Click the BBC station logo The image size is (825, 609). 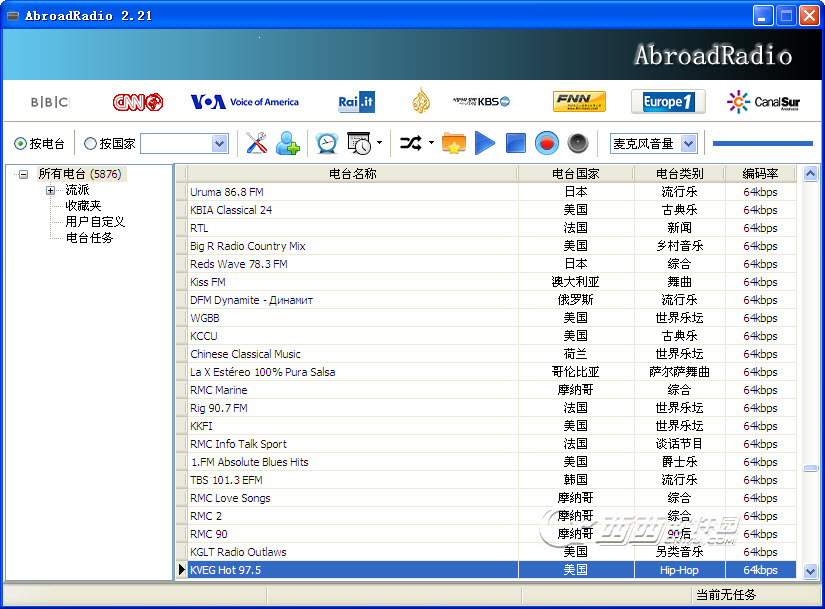(50, 102)
